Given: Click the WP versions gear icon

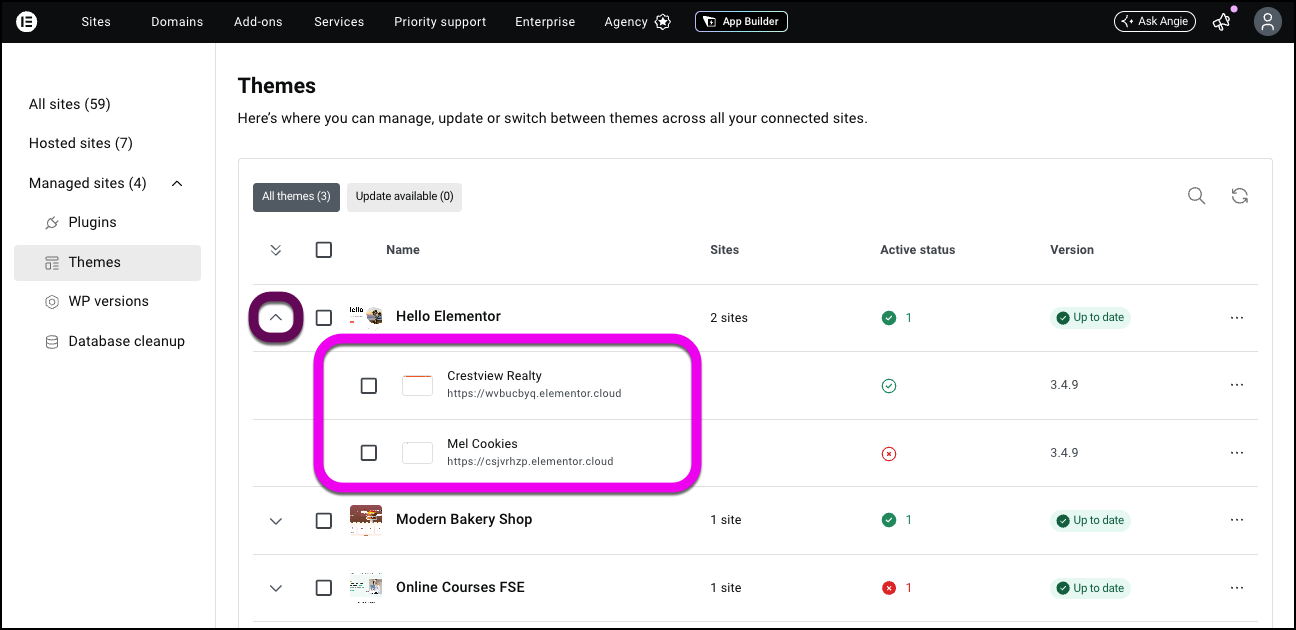Looking at the screenshot, I should click(52, 301).
